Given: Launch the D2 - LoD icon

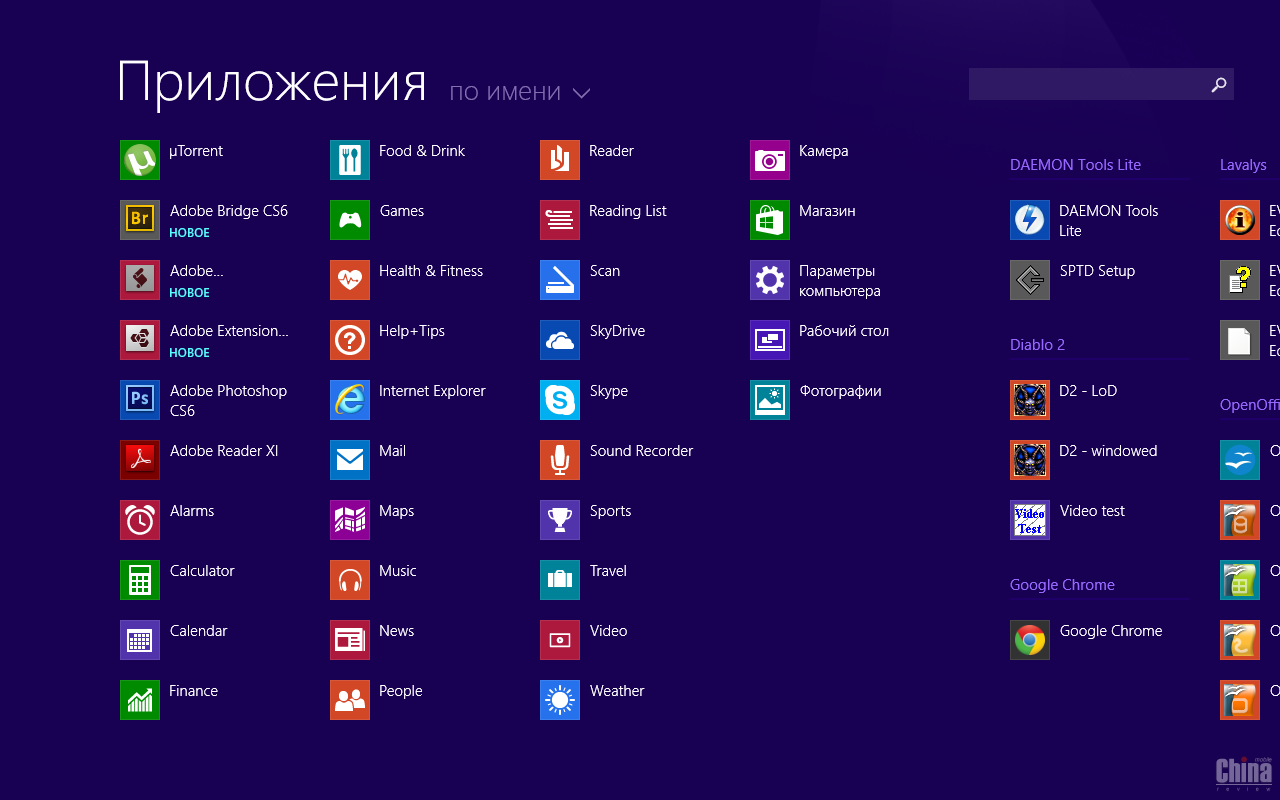Looking at the screenshot, I should pyautogui.click(x=1030, y=400).
